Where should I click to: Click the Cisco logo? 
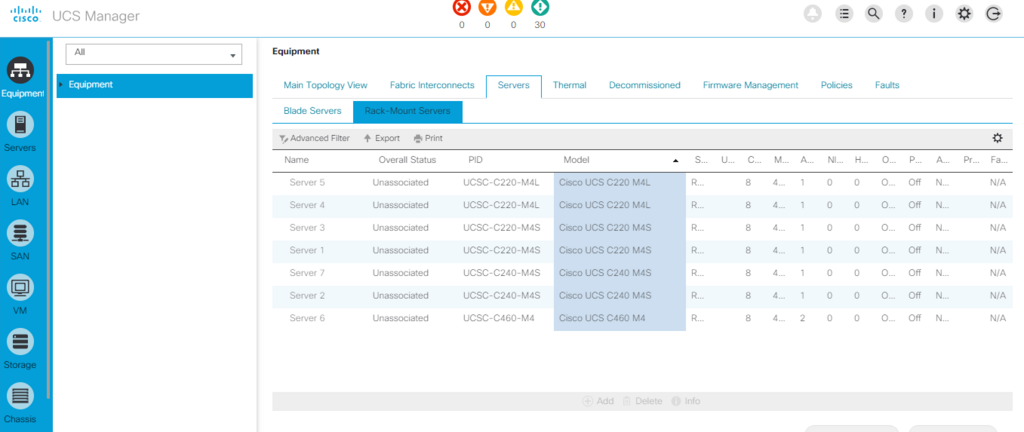[27, 16]
